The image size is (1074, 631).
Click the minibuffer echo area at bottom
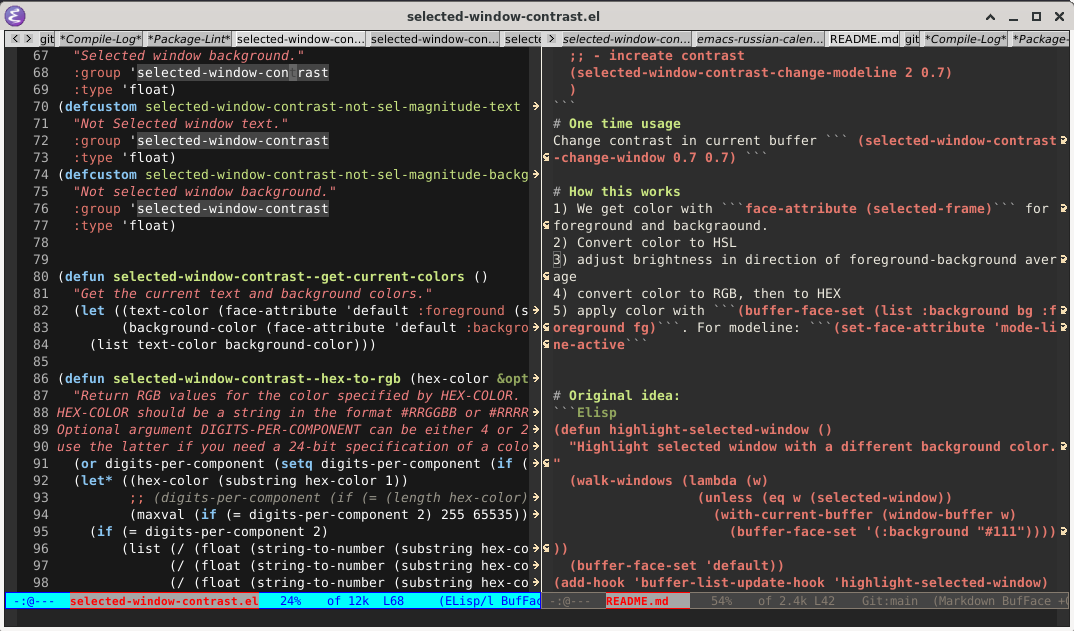pyautogui.click(x=537, y=617)
